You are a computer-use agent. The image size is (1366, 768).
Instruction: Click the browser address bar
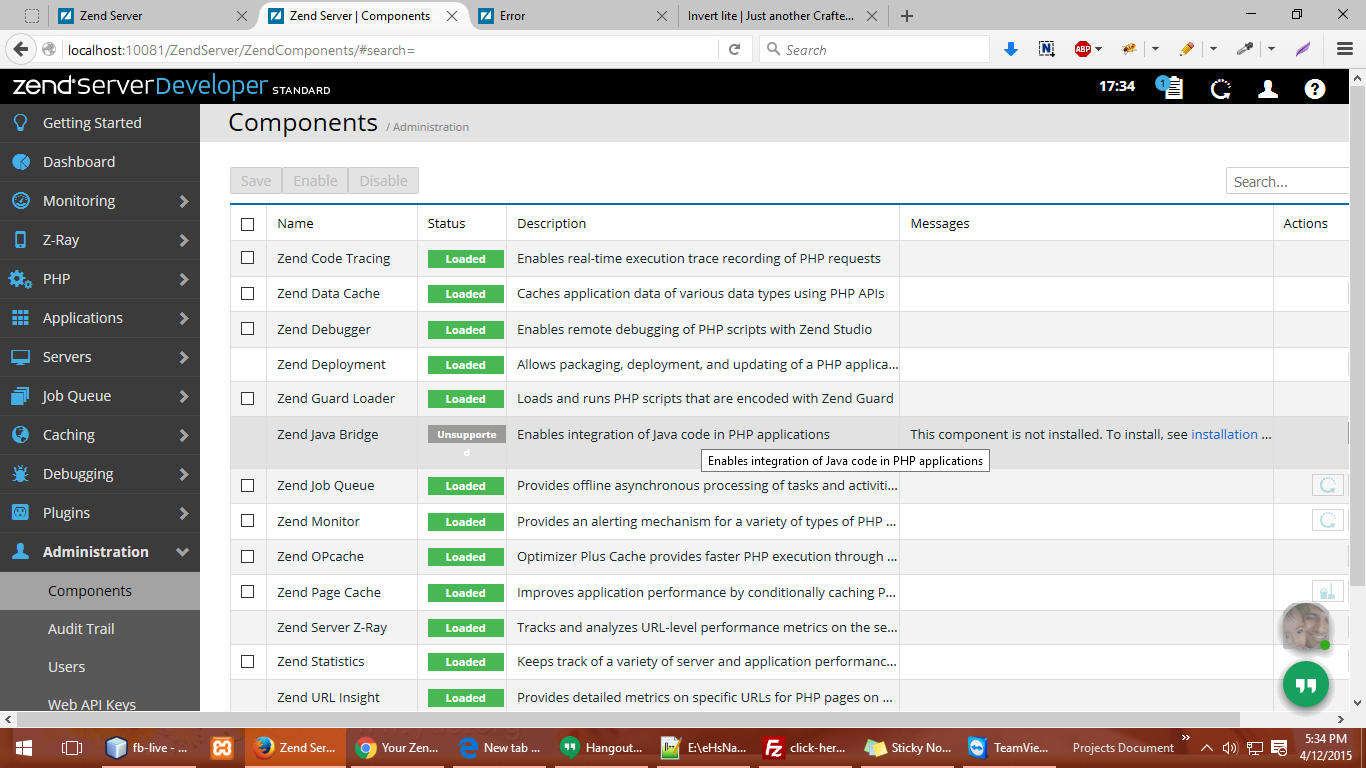click(x=392, y=49)
